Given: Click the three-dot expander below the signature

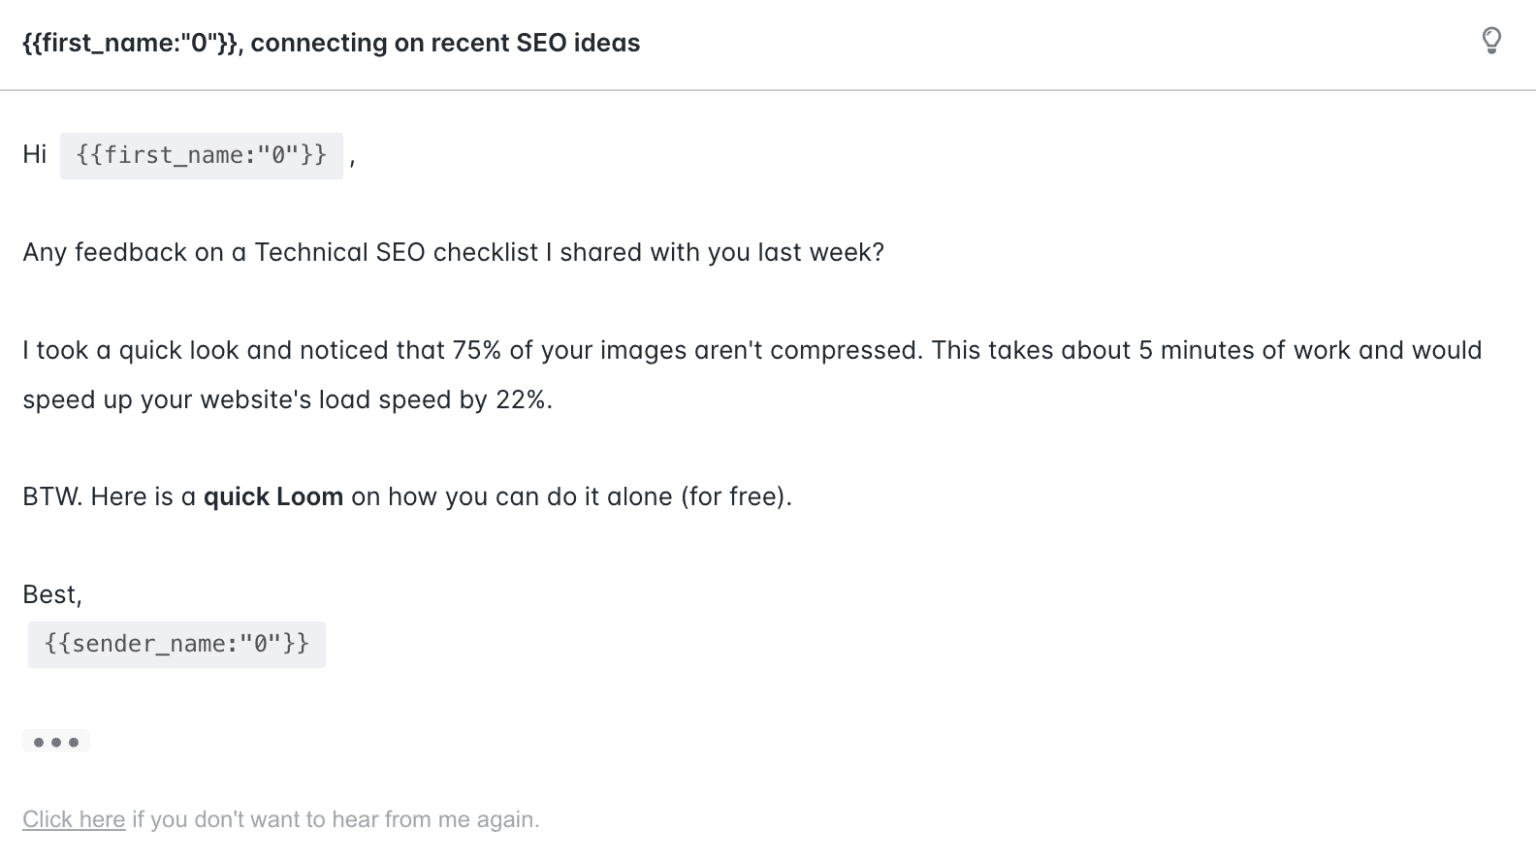Looking at the screenshot, I should (55, 740).
